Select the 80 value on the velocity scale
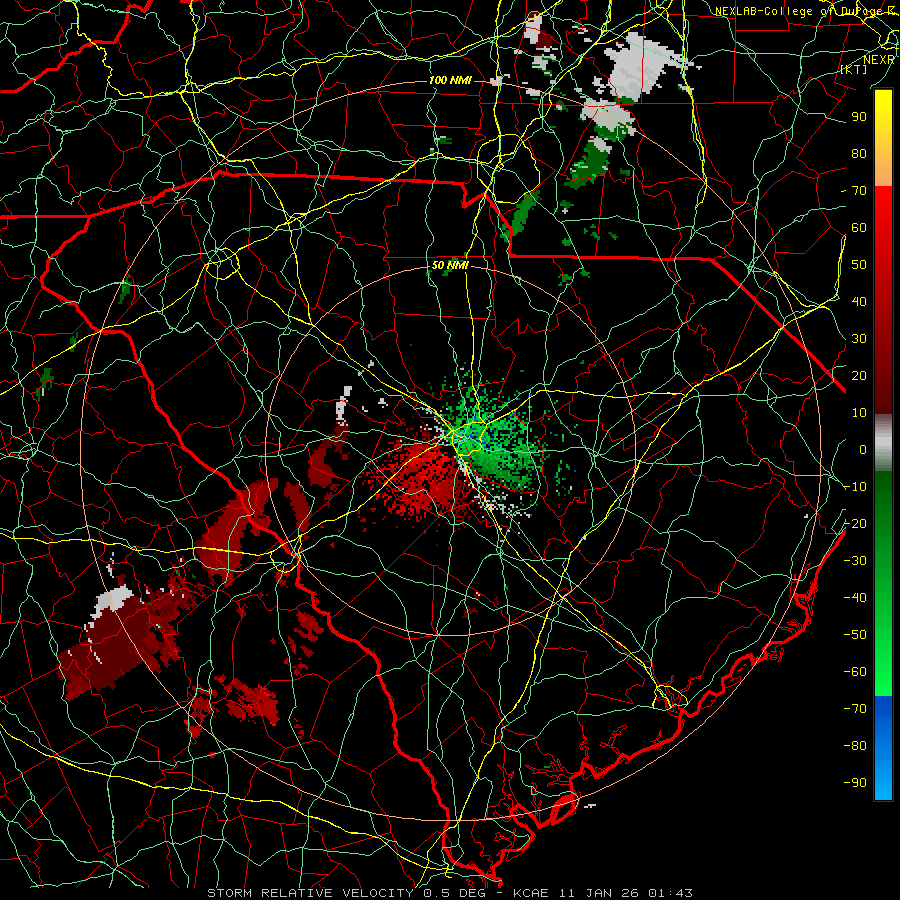This screenshot has height=900, width=900. 859,153
